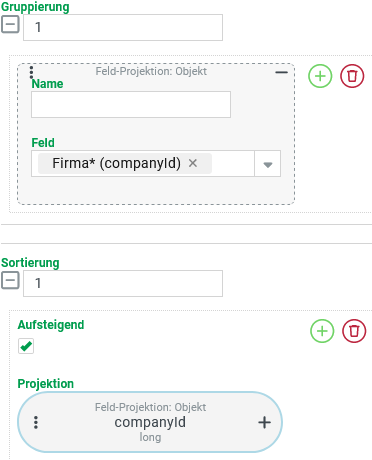Click the companyId long projection pill
This screenshot has width=372, height=460.
(150, 422)
